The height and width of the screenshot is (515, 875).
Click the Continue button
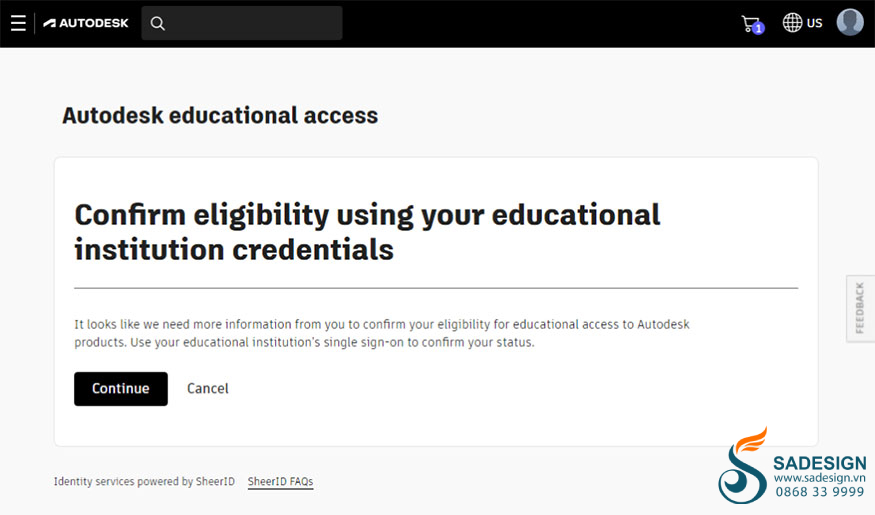tap(121, 388)
